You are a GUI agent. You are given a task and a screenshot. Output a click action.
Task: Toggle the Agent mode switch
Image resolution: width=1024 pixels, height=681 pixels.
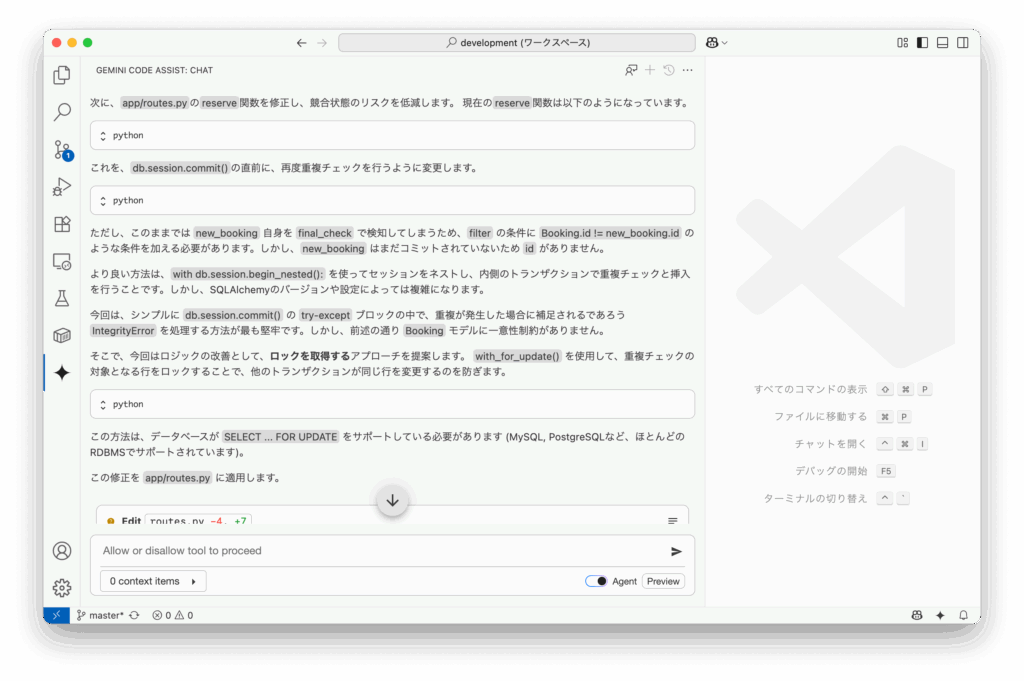[596, 581]
